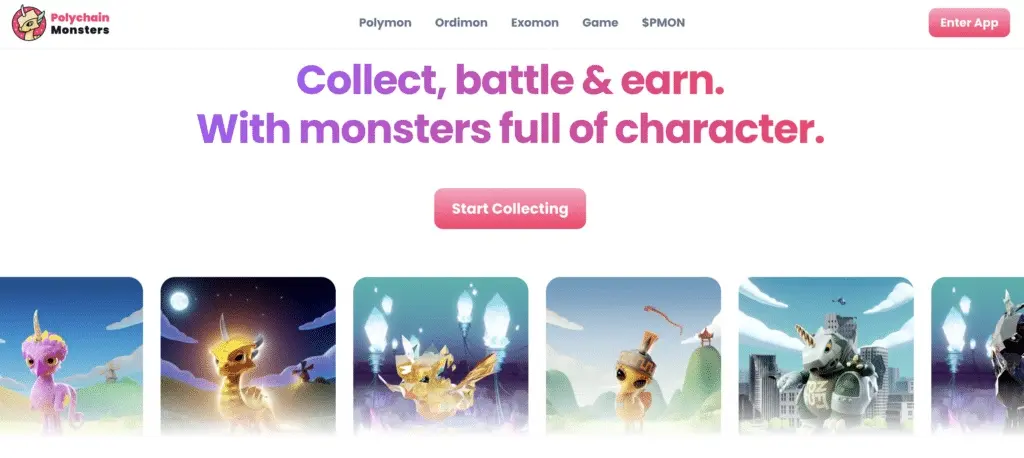Click the full moon in night card
Screen dimensions: 1024x458
click(x=180, y=301)
